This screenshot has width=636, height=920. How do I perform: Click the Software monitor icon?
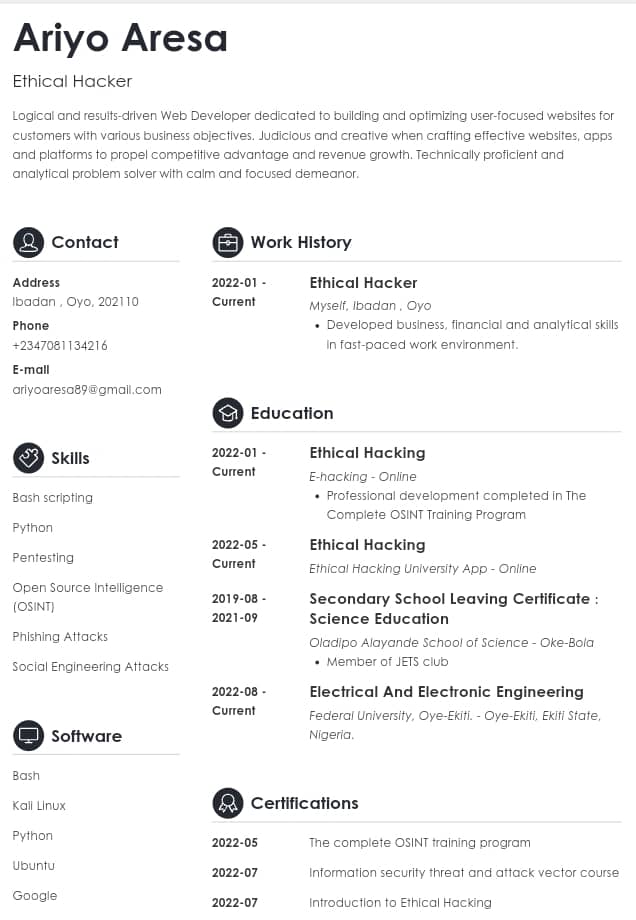point(28,736)
